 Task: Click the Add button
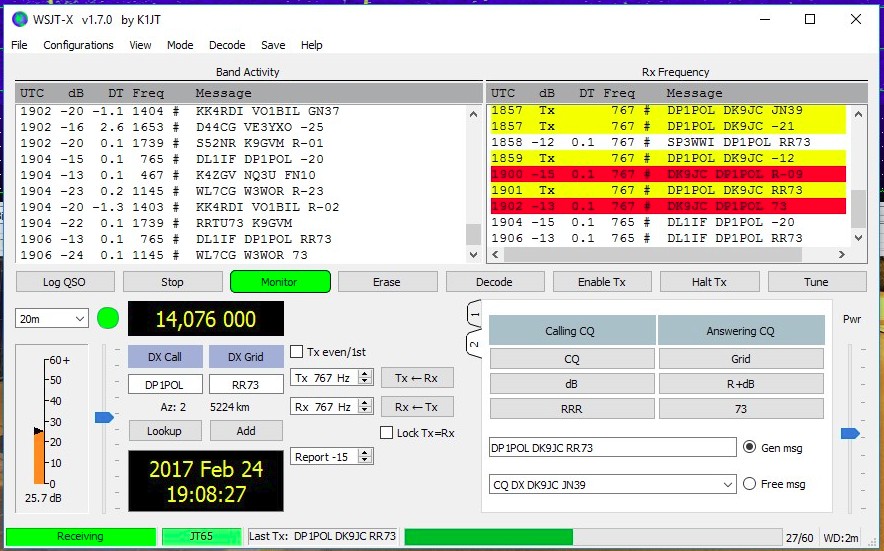[x=246, y=431]
